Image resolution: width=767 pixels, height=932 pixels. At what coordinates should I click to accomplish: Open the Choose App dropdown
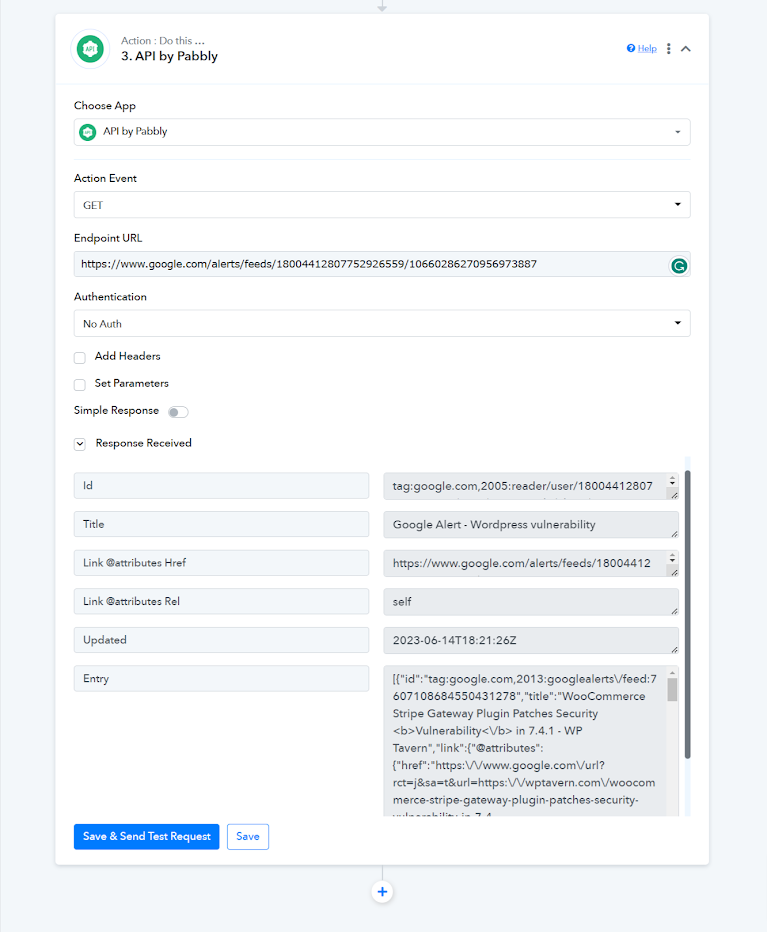[382, 132]
